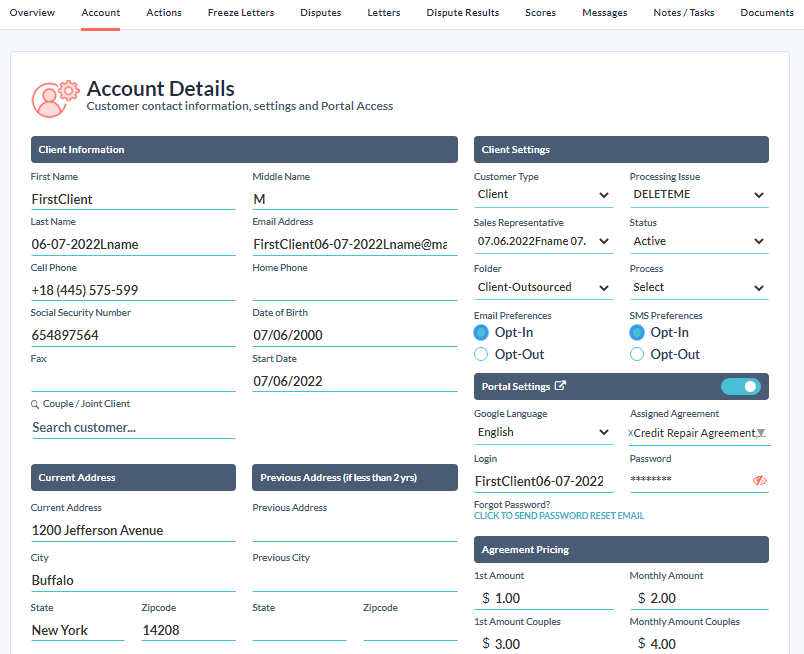The height and width of the screenshot is (654, 804).
Task: Open the Status dropdown showing Active
Action: pyautogui.click(x=699, y=241)
